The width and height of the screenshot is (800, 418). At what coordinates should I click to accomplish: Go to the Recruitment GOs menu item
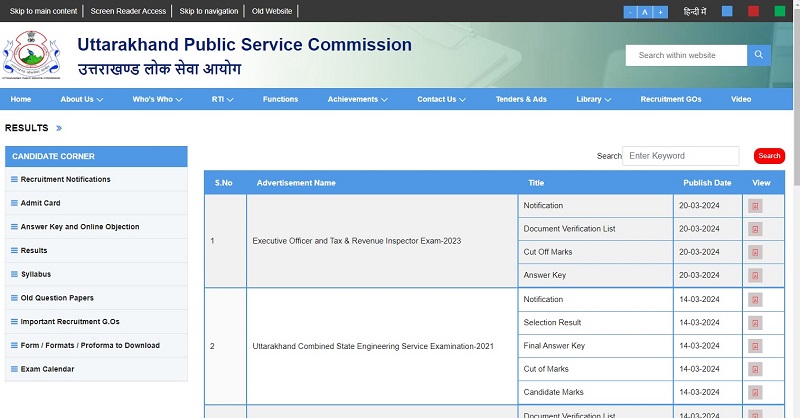[670, 100]
